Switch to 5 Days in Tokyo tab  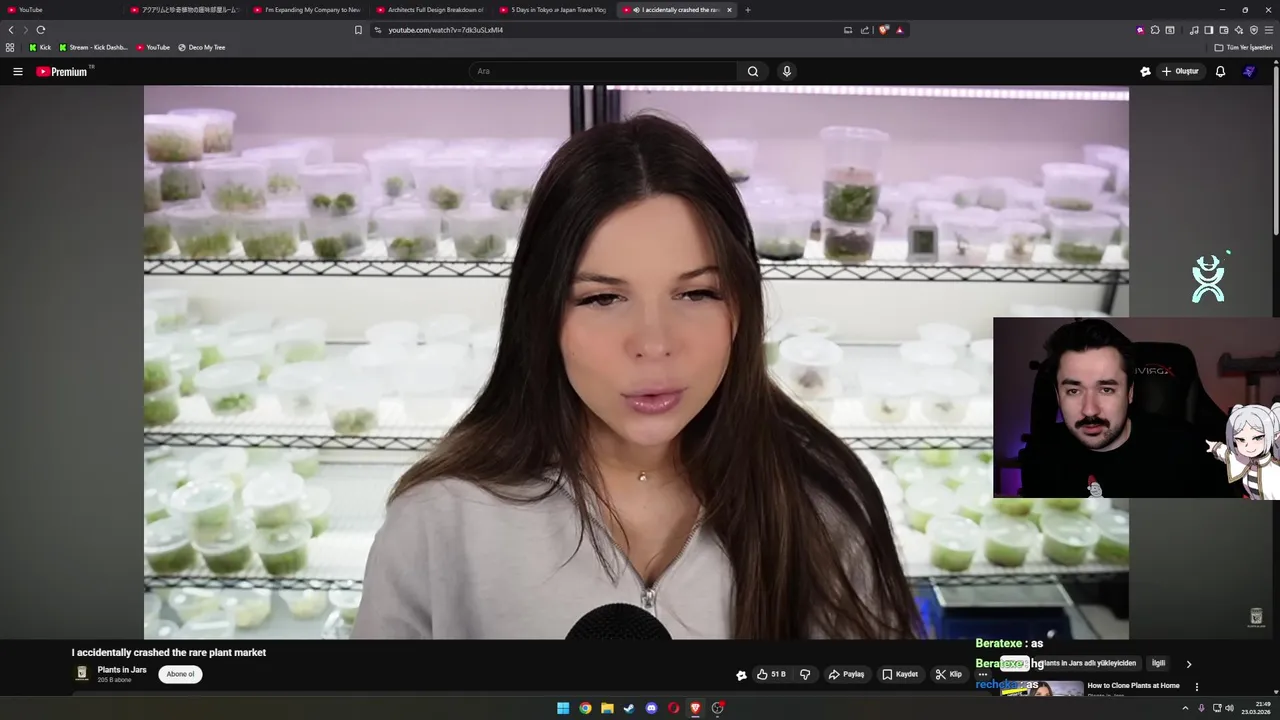[552, 10]
